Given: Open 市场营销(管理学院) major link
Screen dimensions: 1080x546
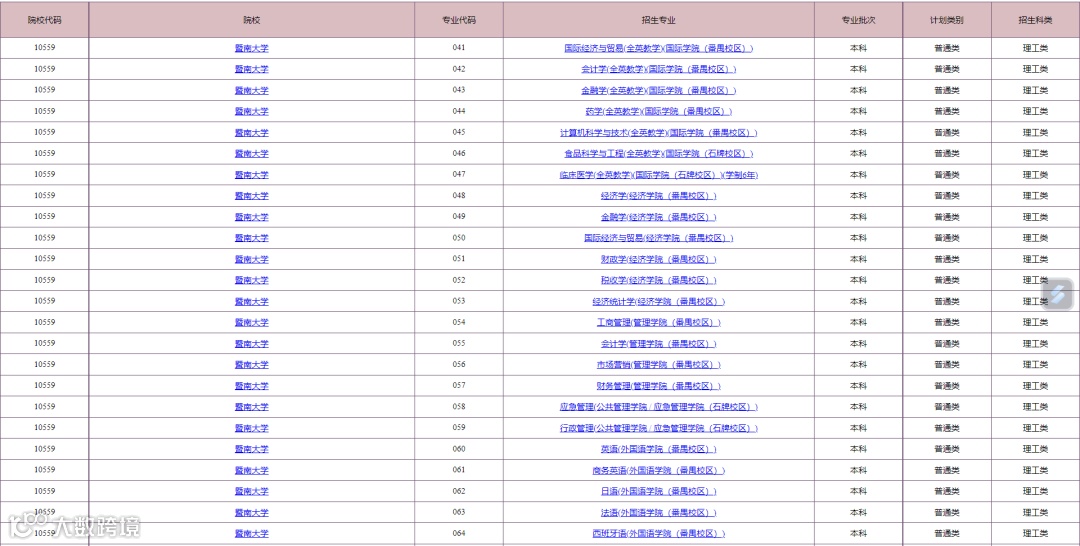Looking at the screenshot, I should [658, 365].
